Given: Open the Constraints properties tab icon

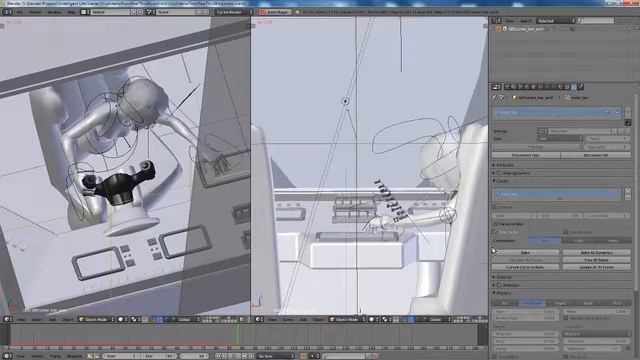Looking at the screenshot, I should [540, 87].
